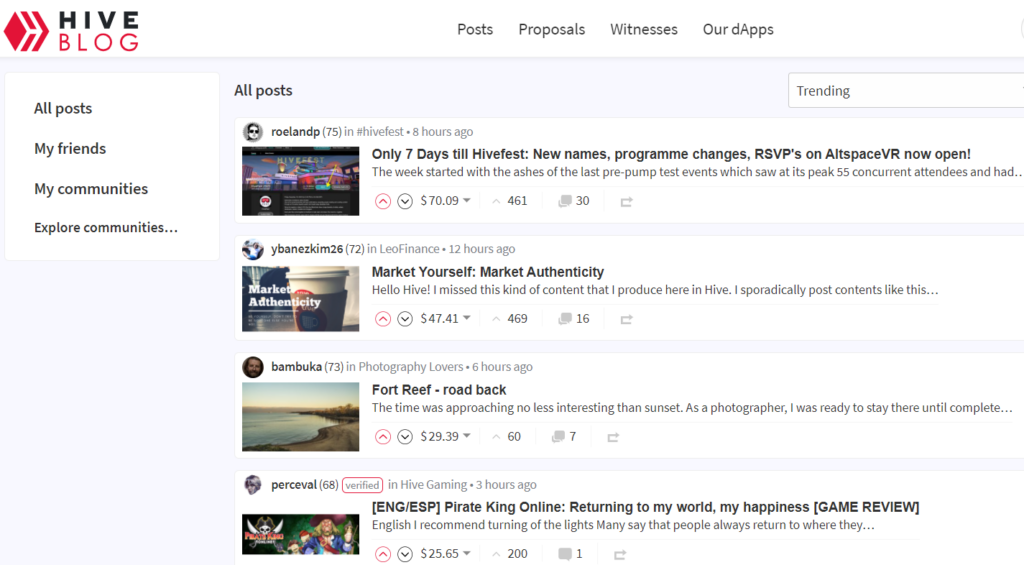Downvote the Fort Reef post

tap(405, 436)
